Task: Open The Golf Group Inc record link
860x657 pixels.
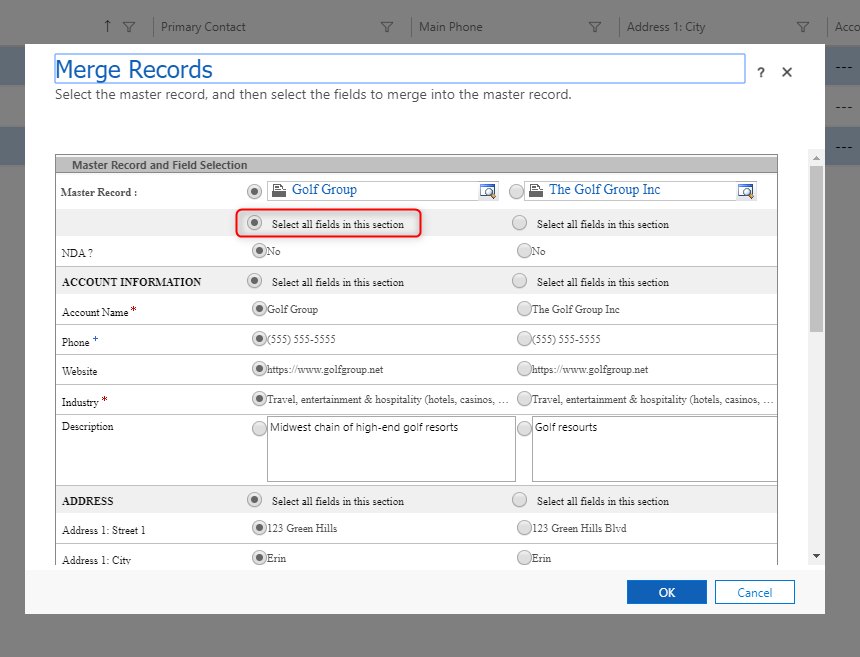Action: (x=604, y=189)
